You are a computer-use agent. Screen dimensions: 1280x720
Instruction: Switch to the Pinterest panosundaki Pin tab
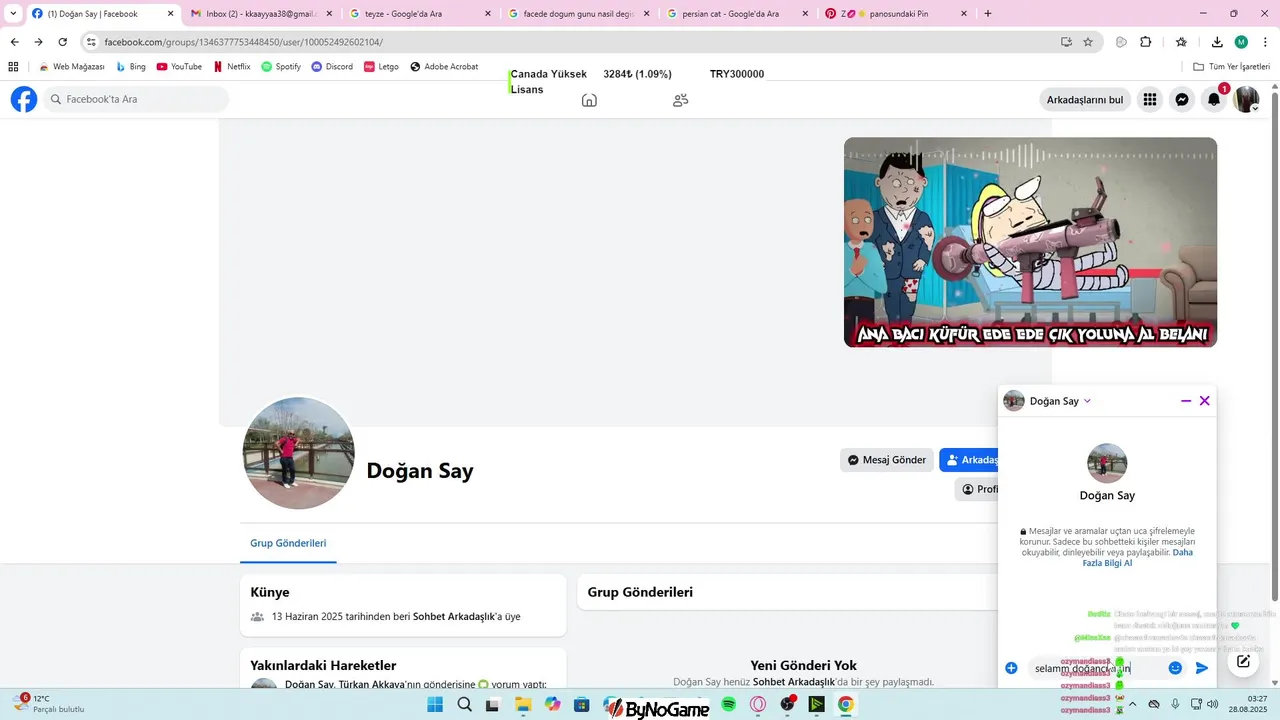pyautogui.click(x=897, y=14)
